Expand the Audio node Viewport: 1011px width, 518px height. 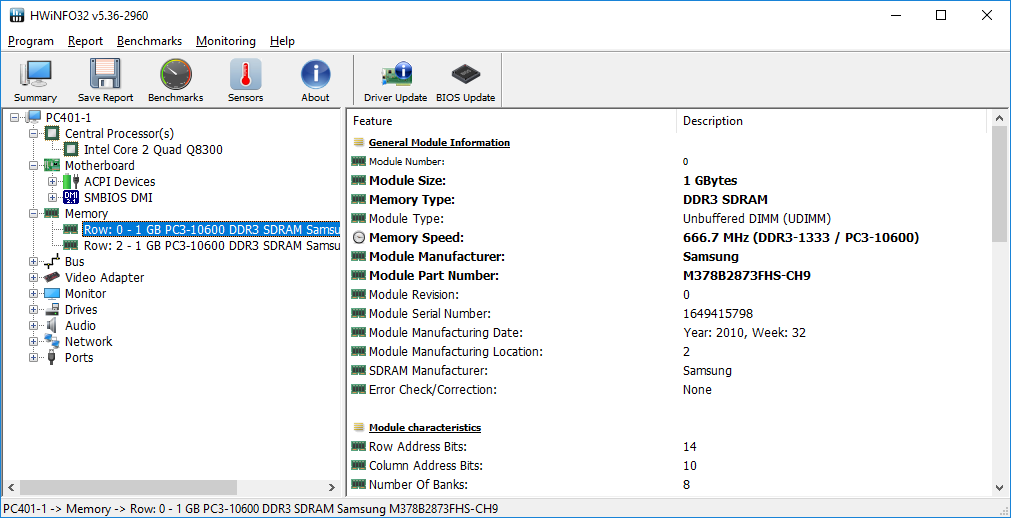[x=34, y=326]
